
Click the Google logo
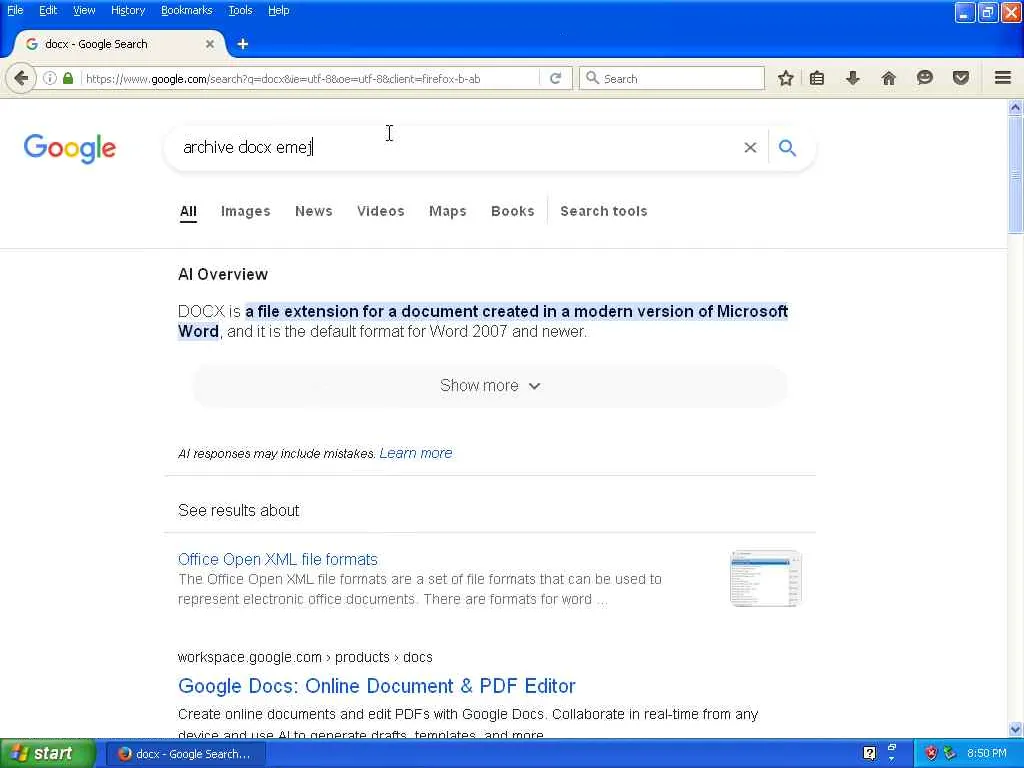(70, 149)
